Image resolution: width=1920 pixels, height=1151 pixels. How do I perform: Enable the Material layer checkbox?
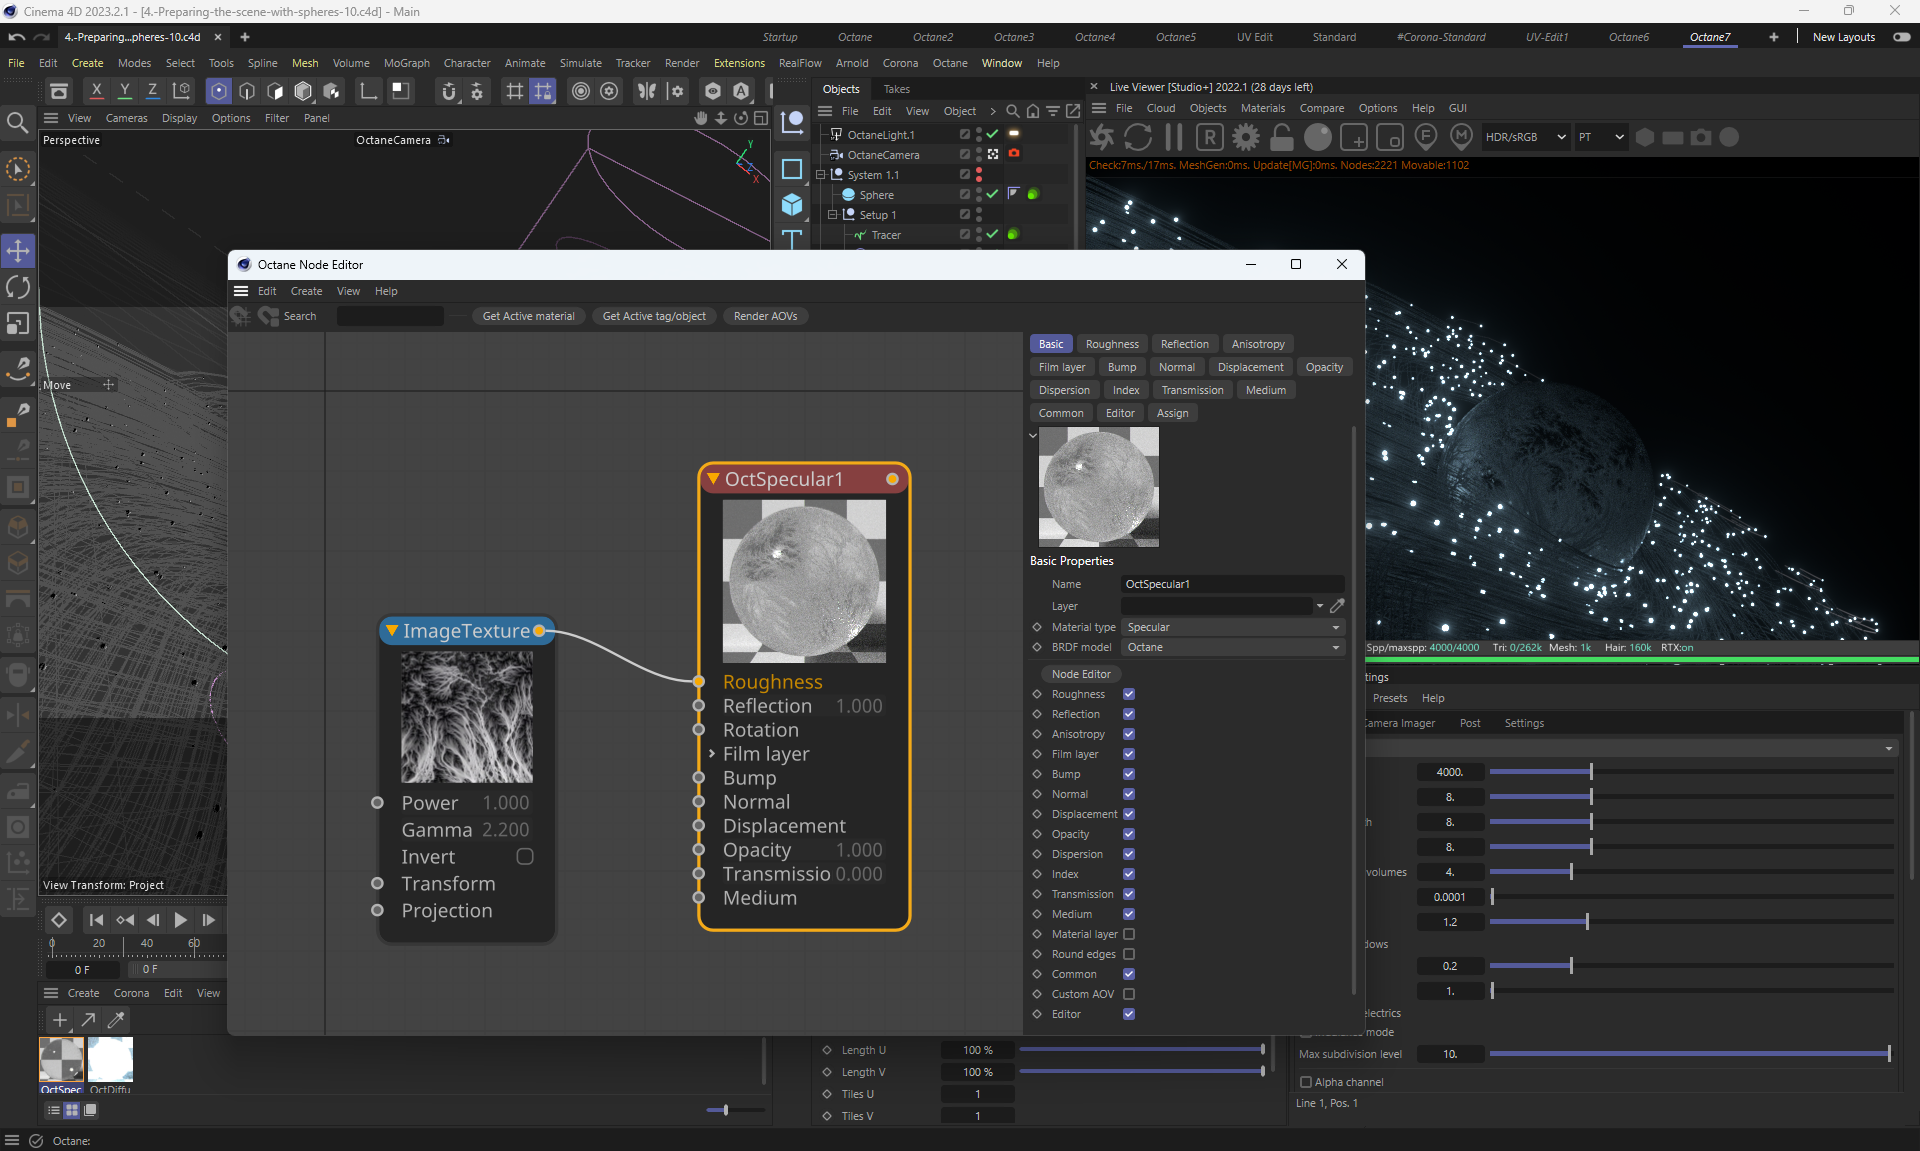point(1129,934)
